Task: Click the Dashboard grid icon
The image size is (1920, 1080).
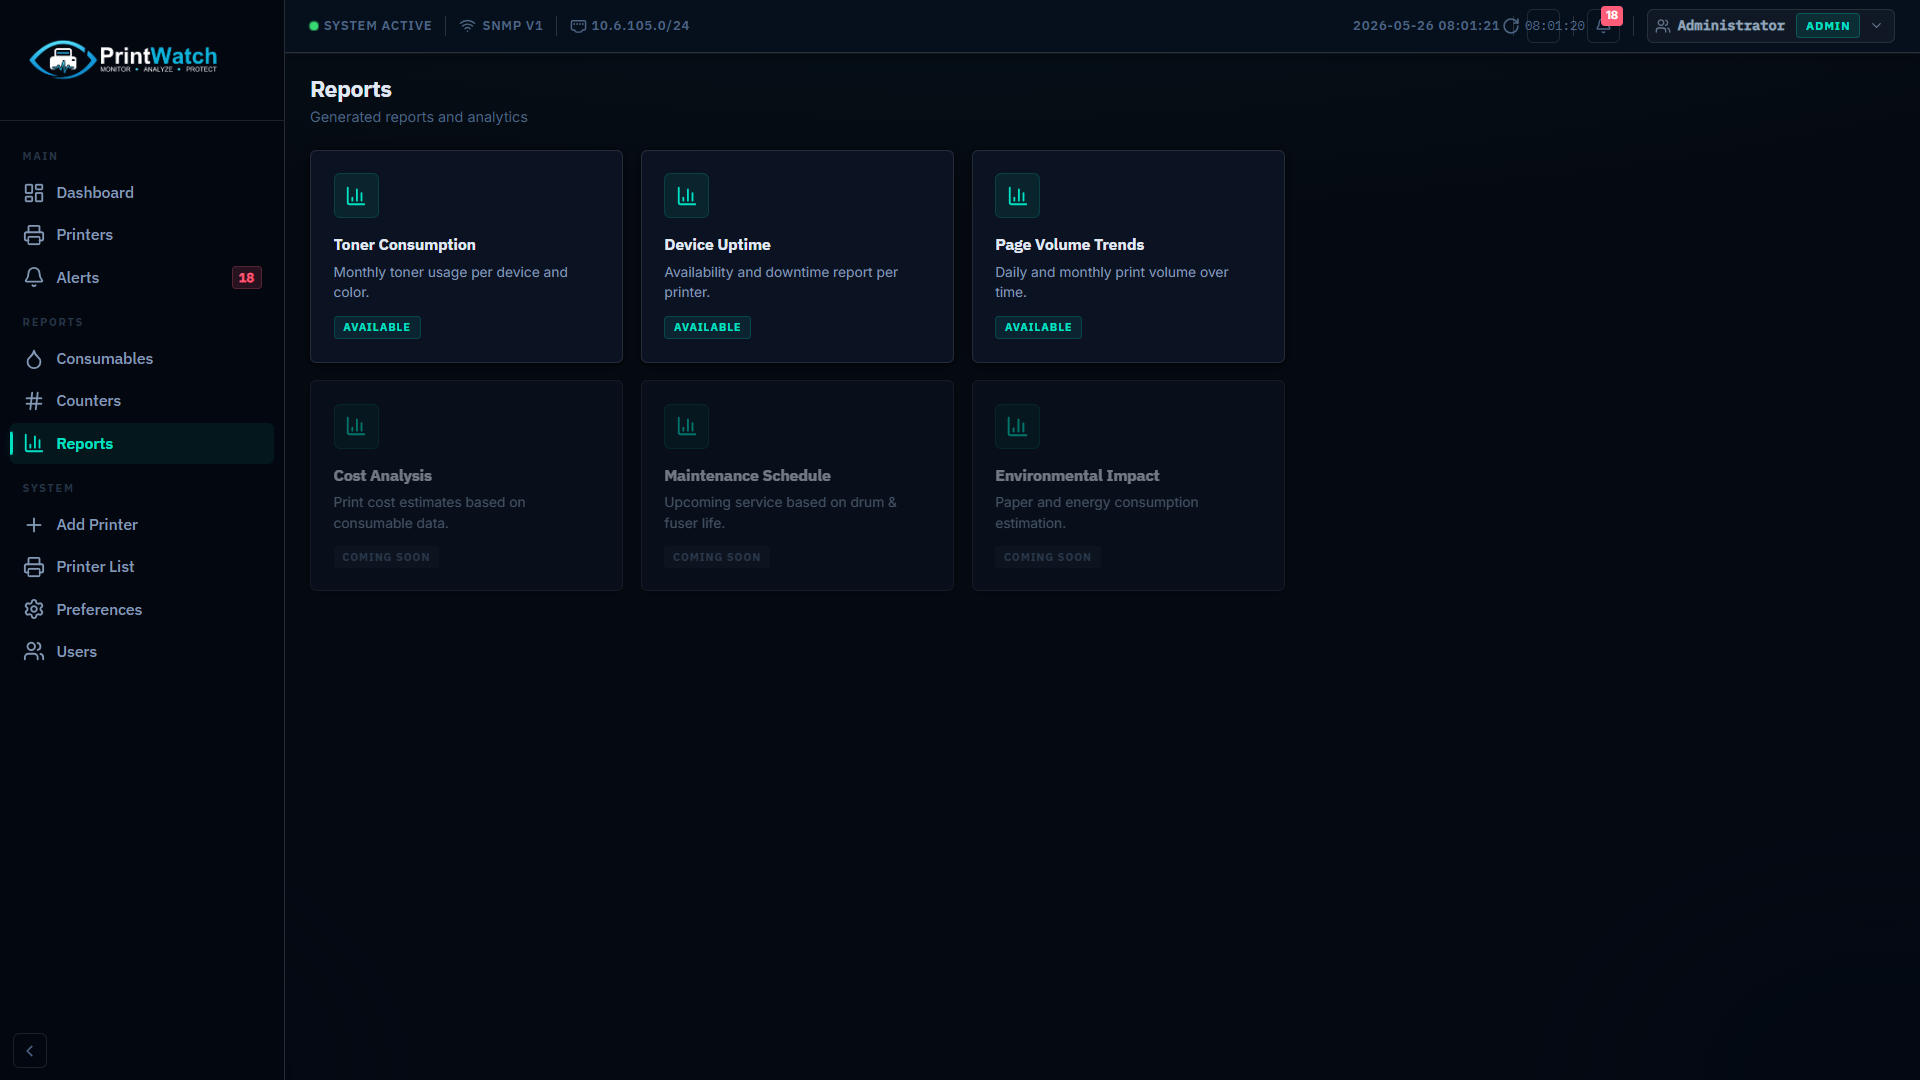Action: pyautogui.click(x=34, y=193)
